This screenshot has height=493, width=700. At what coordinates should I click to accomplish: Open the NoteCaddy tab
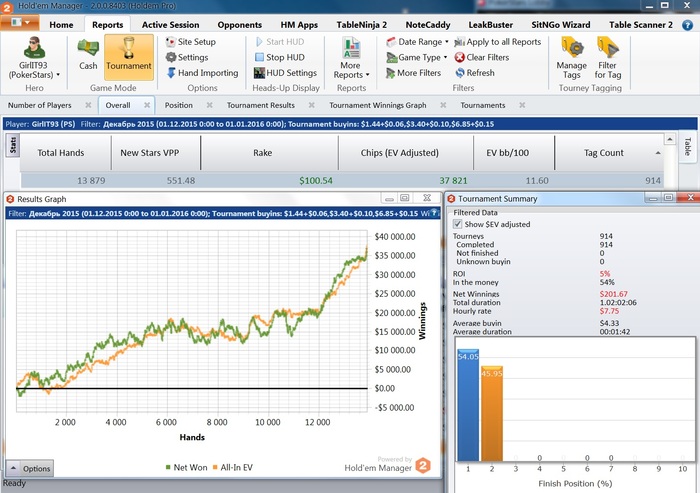pos(428,25)
